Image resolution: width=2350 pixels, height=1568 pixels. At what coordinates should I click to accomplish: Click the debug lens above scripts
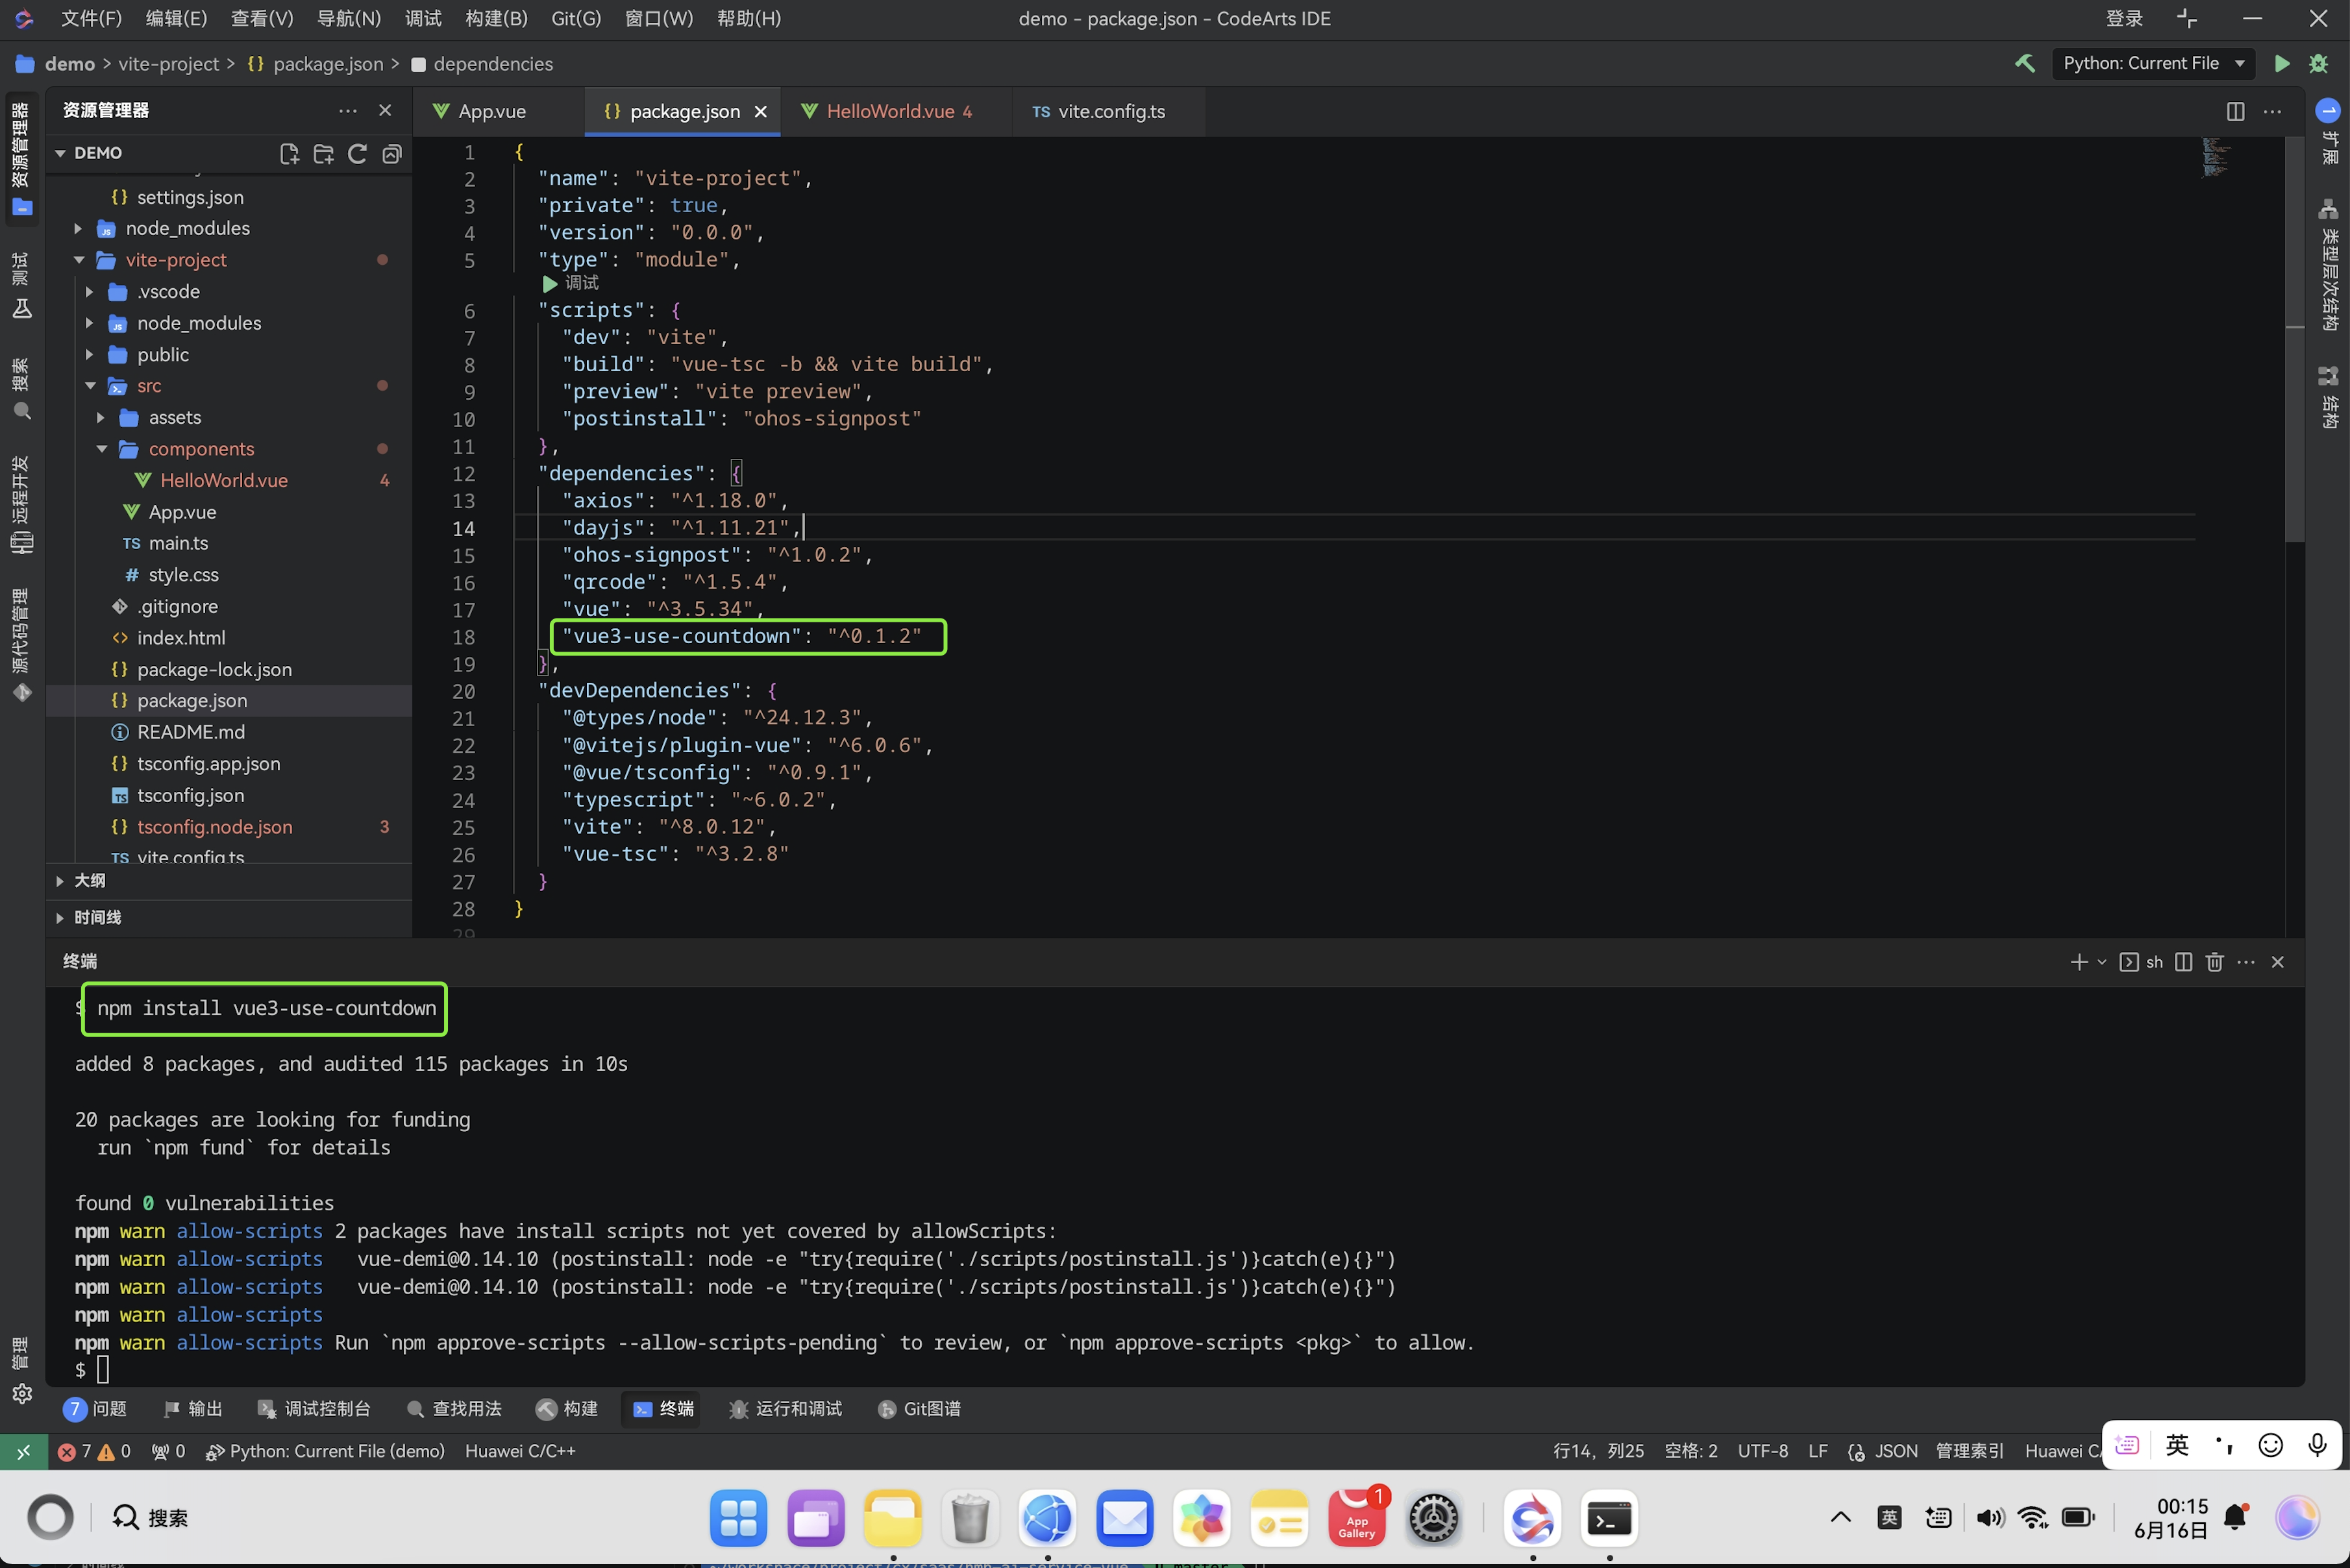[571, 284]
